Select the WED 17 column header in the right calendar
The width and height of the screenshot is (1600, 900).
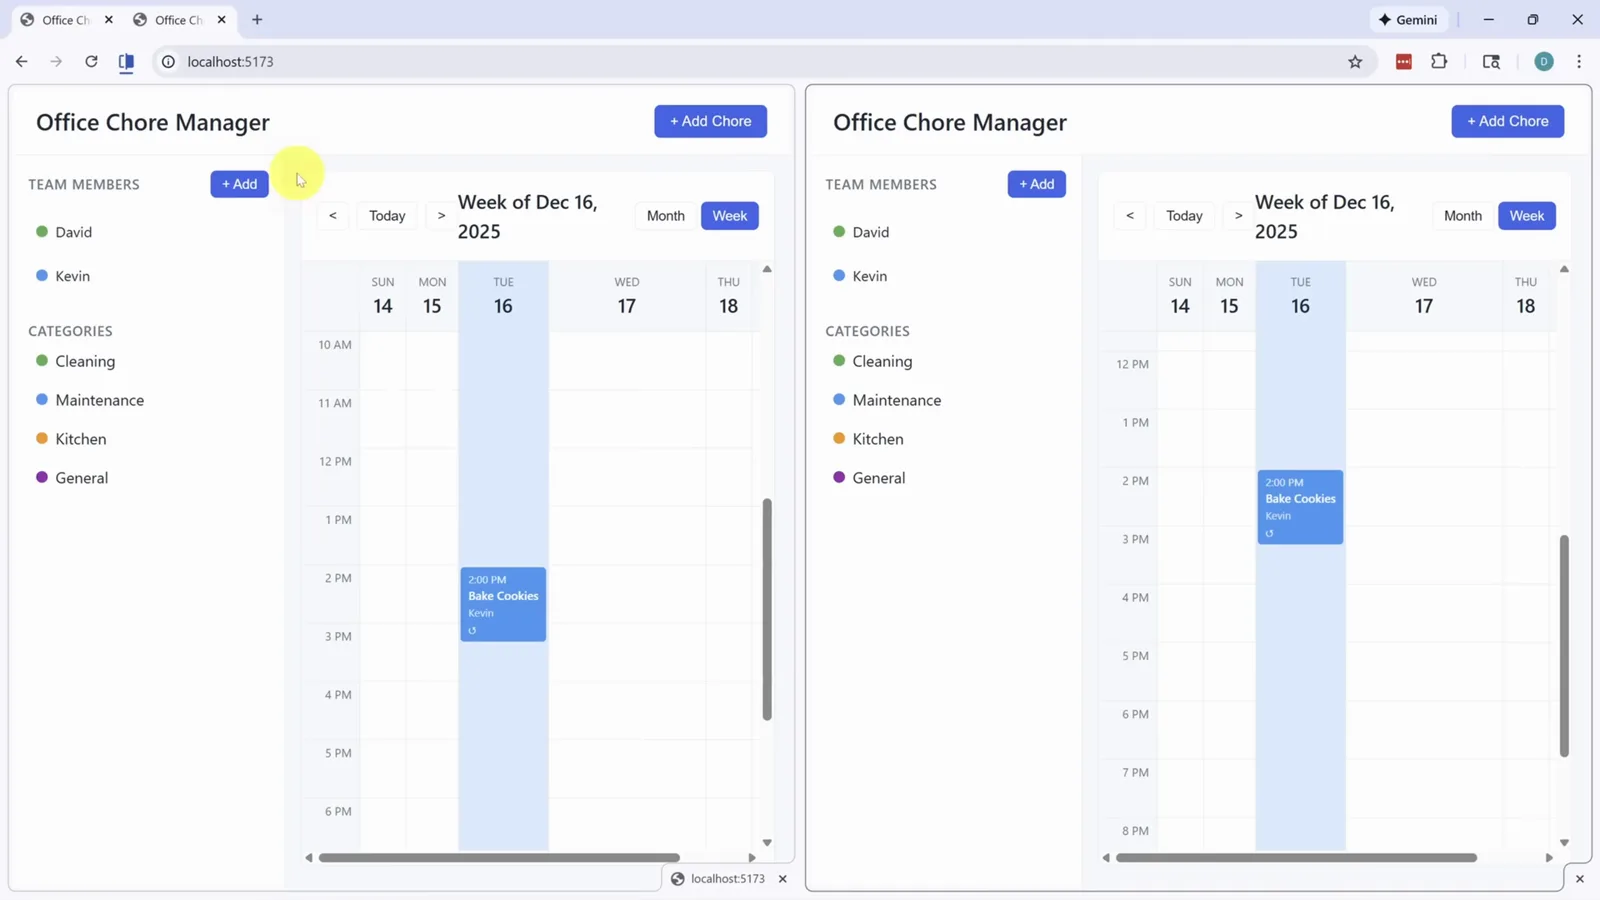click(1423, 296)
